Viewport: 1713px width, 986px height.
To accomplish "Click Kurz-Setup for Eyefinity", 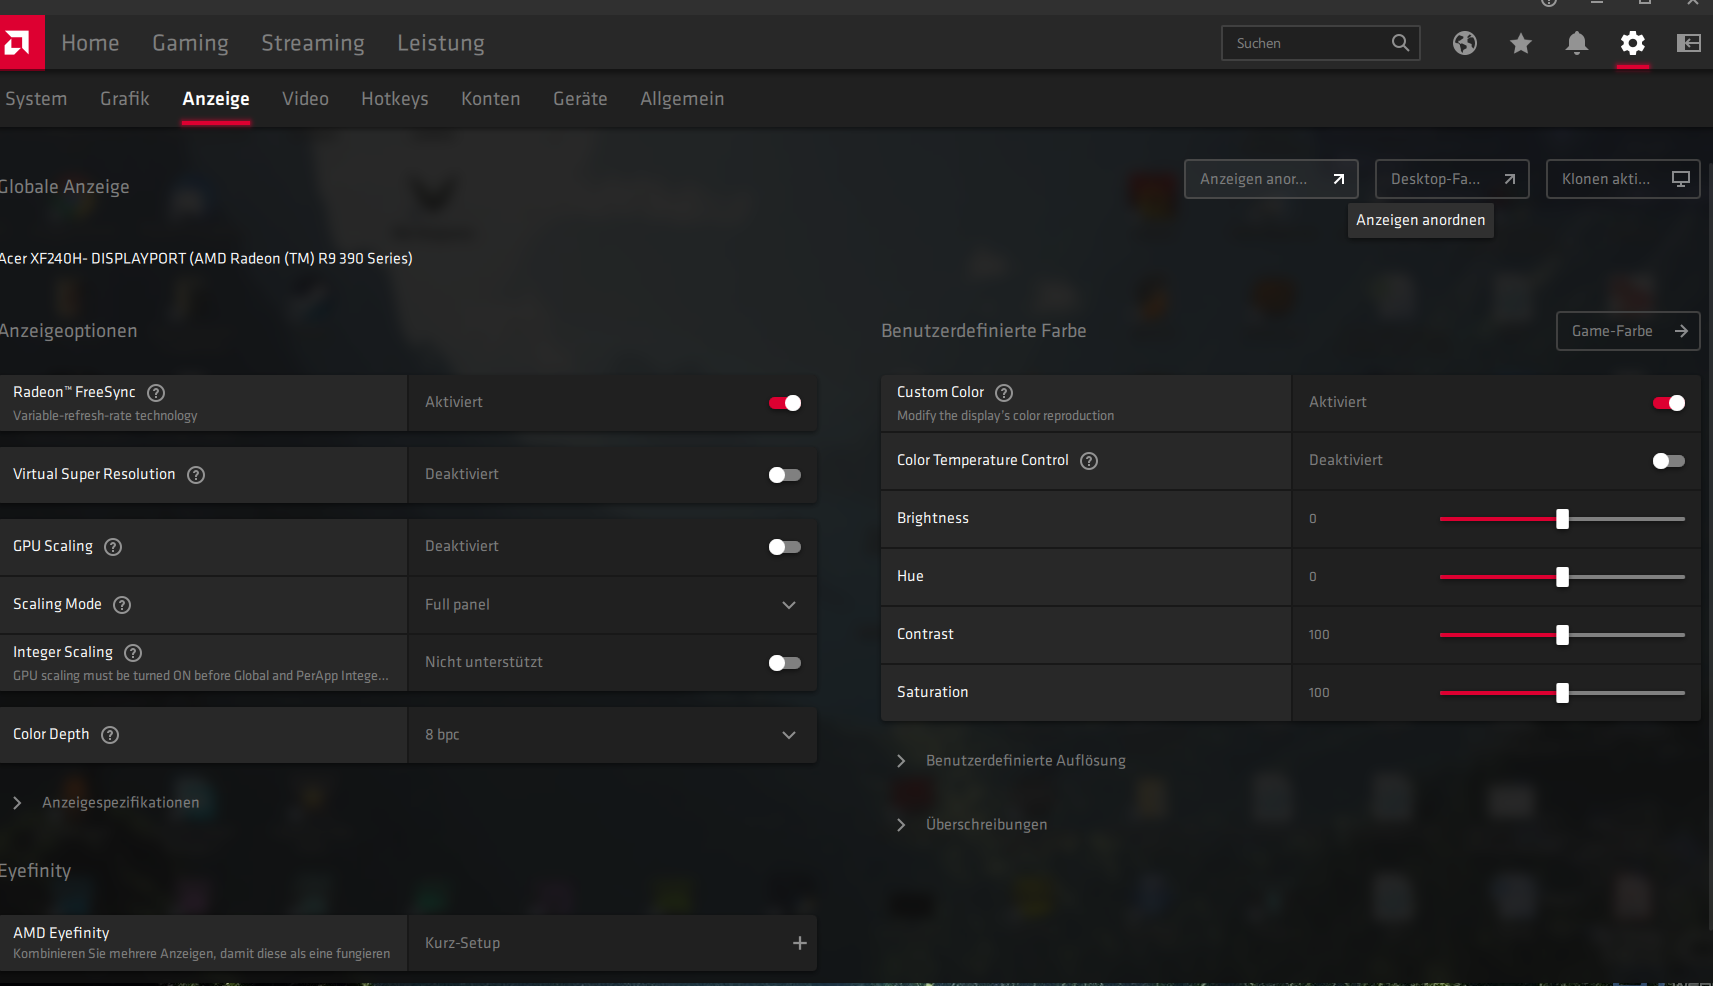I will tap(612, 943).
